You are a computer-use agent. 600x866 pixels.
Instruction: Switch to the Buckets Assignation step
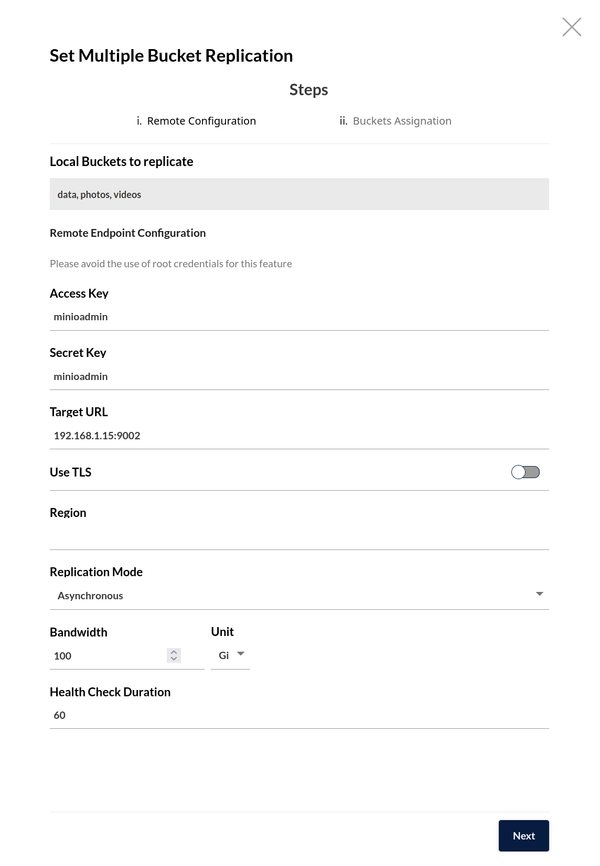coord(395,121)
